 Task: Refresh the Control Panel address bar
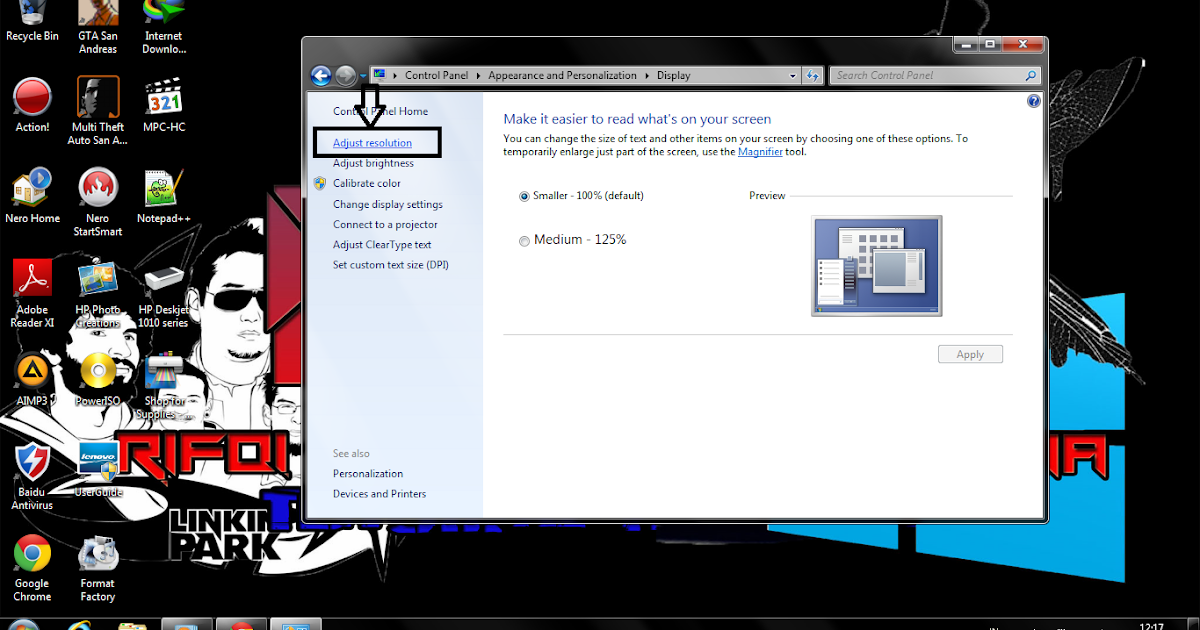point(813,75)
